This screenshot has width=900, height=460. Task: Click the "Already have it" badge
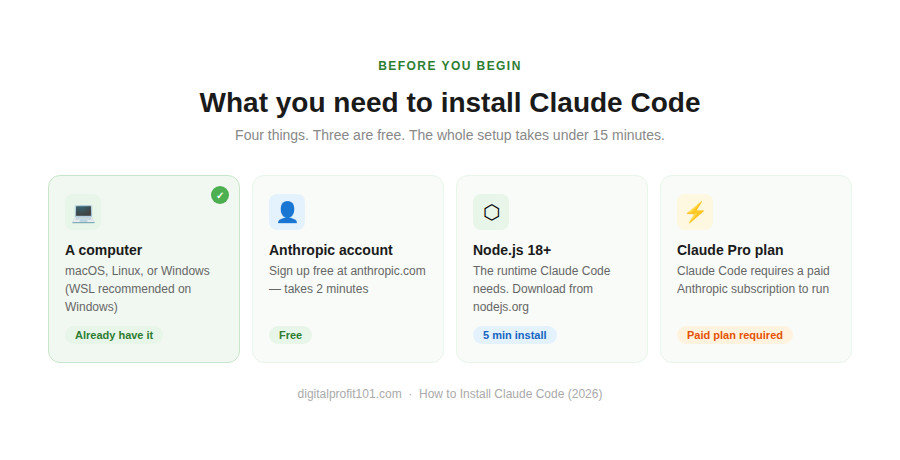[x=114, y=335]
